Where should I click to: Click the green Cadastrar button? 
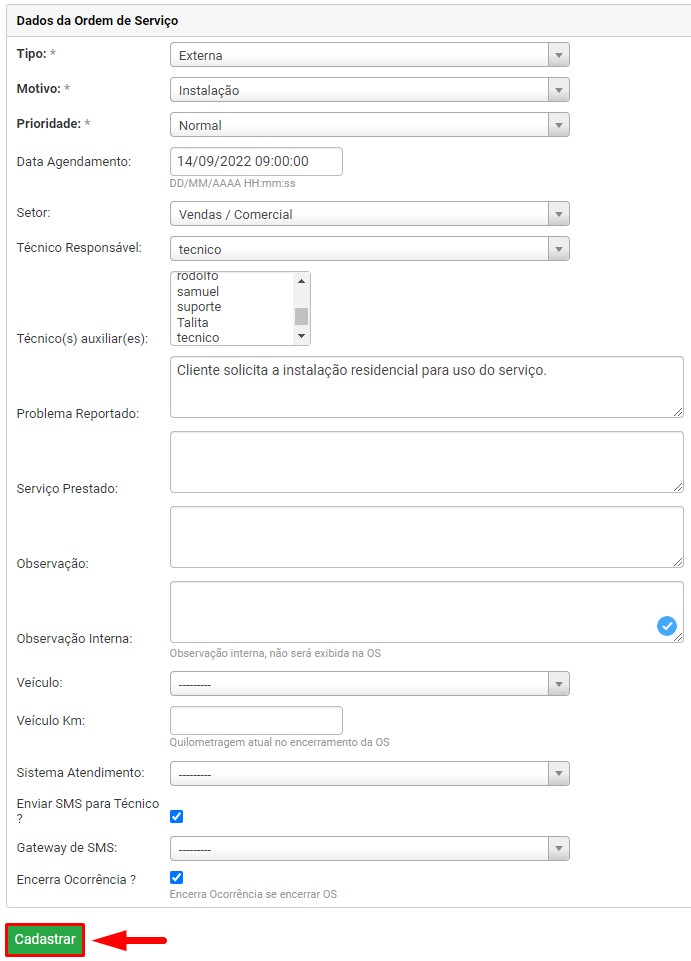tap(45, 940)
